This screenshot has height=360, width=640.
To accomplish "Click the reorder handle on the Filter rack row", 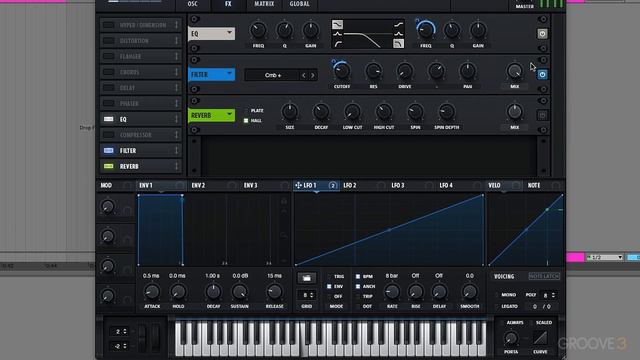I will pos(176,151).
